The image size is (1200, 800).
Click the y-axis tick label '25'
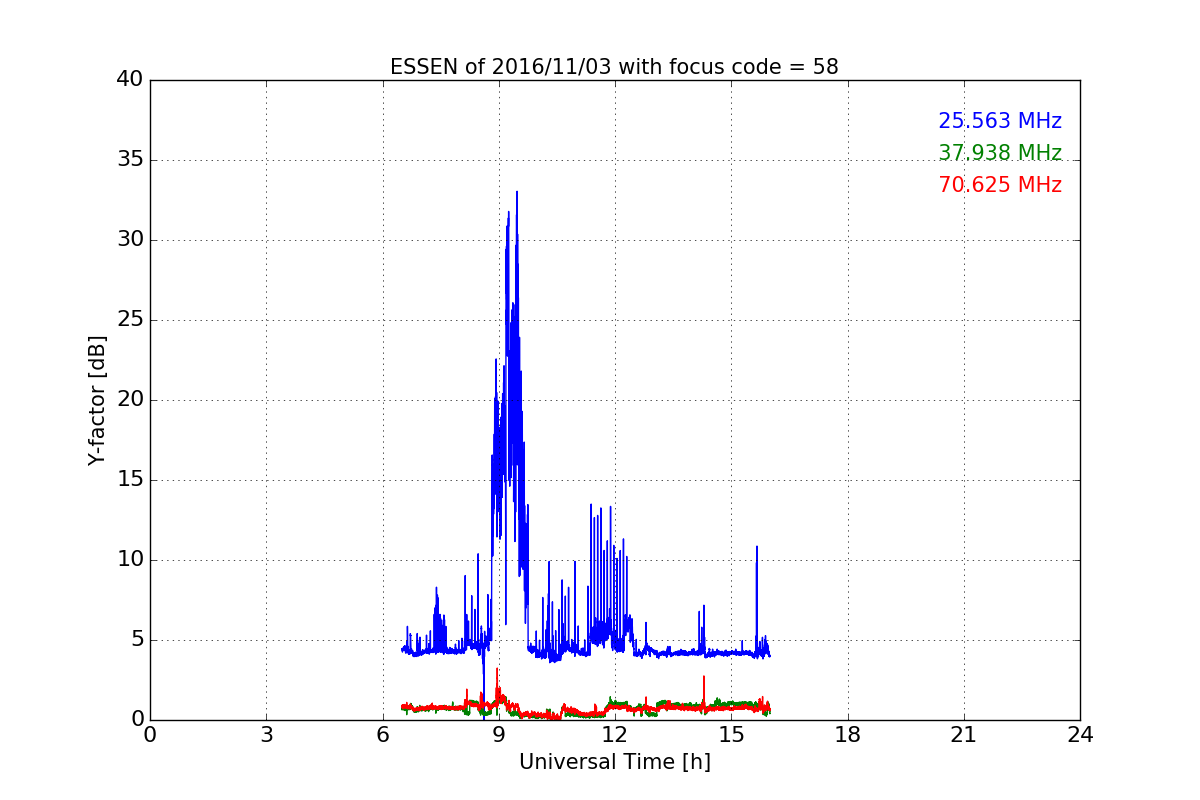pyautogui.click(x=130, y=320)
